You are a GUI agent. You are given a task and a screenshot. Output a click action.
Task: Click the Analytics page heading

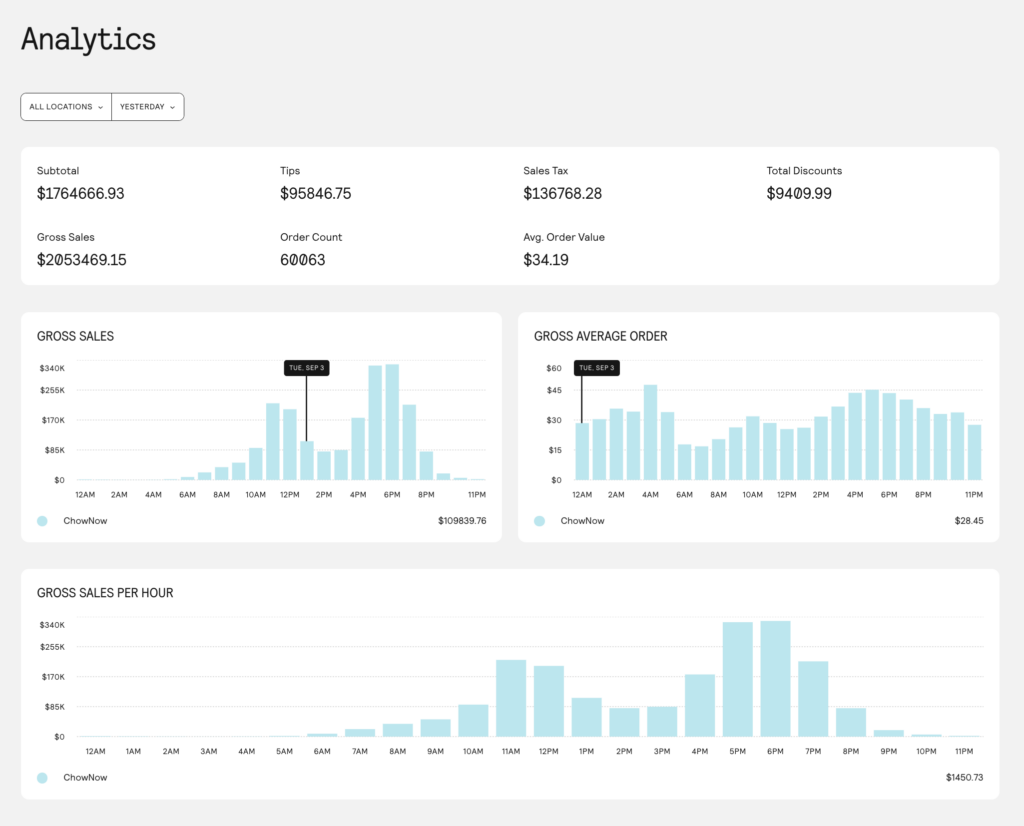pyautogui.click(x=89, y=39)
